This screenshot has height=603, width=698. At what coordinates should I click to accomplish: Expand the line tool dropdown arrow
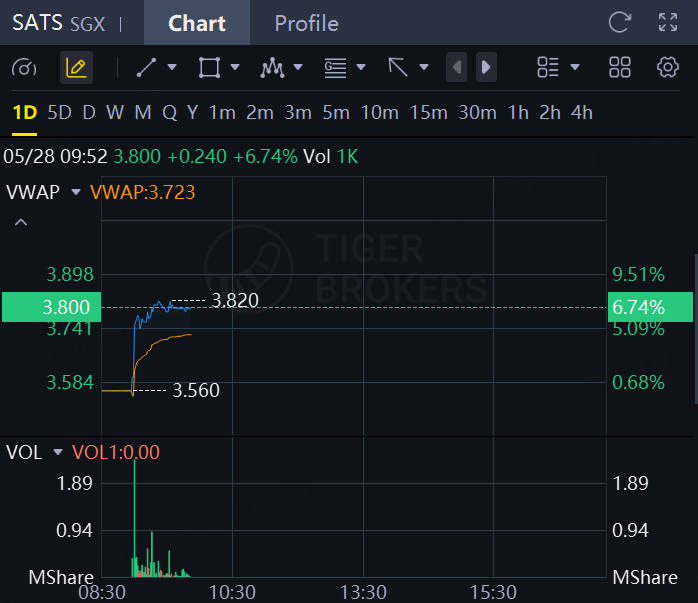[x=172, y=68]
